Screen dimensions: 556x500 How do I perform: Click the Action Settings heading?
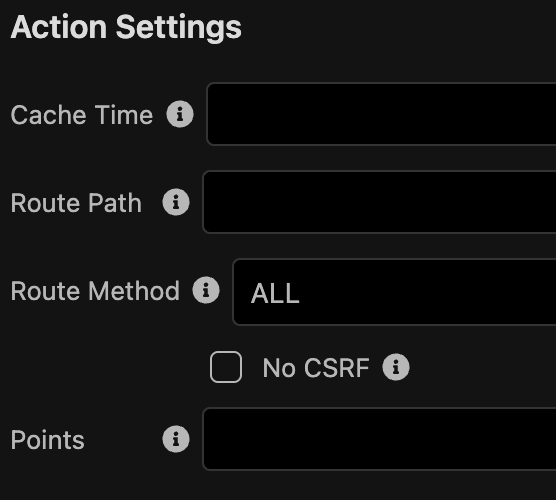(126, 28)
